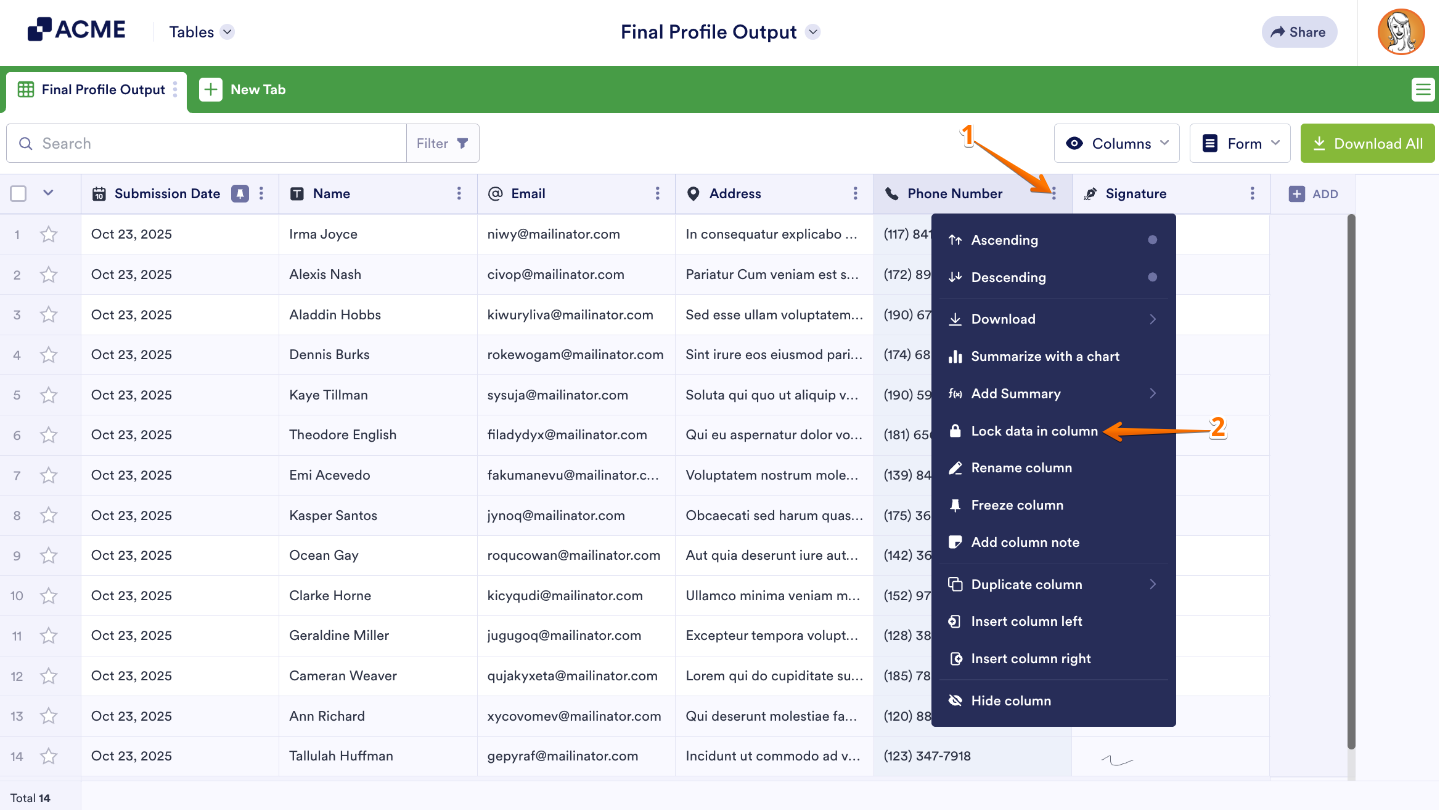This screenshot has width=1439, height=810.
Task: Open Phone Number column three-dot menu
Action: click(1054, 194)
